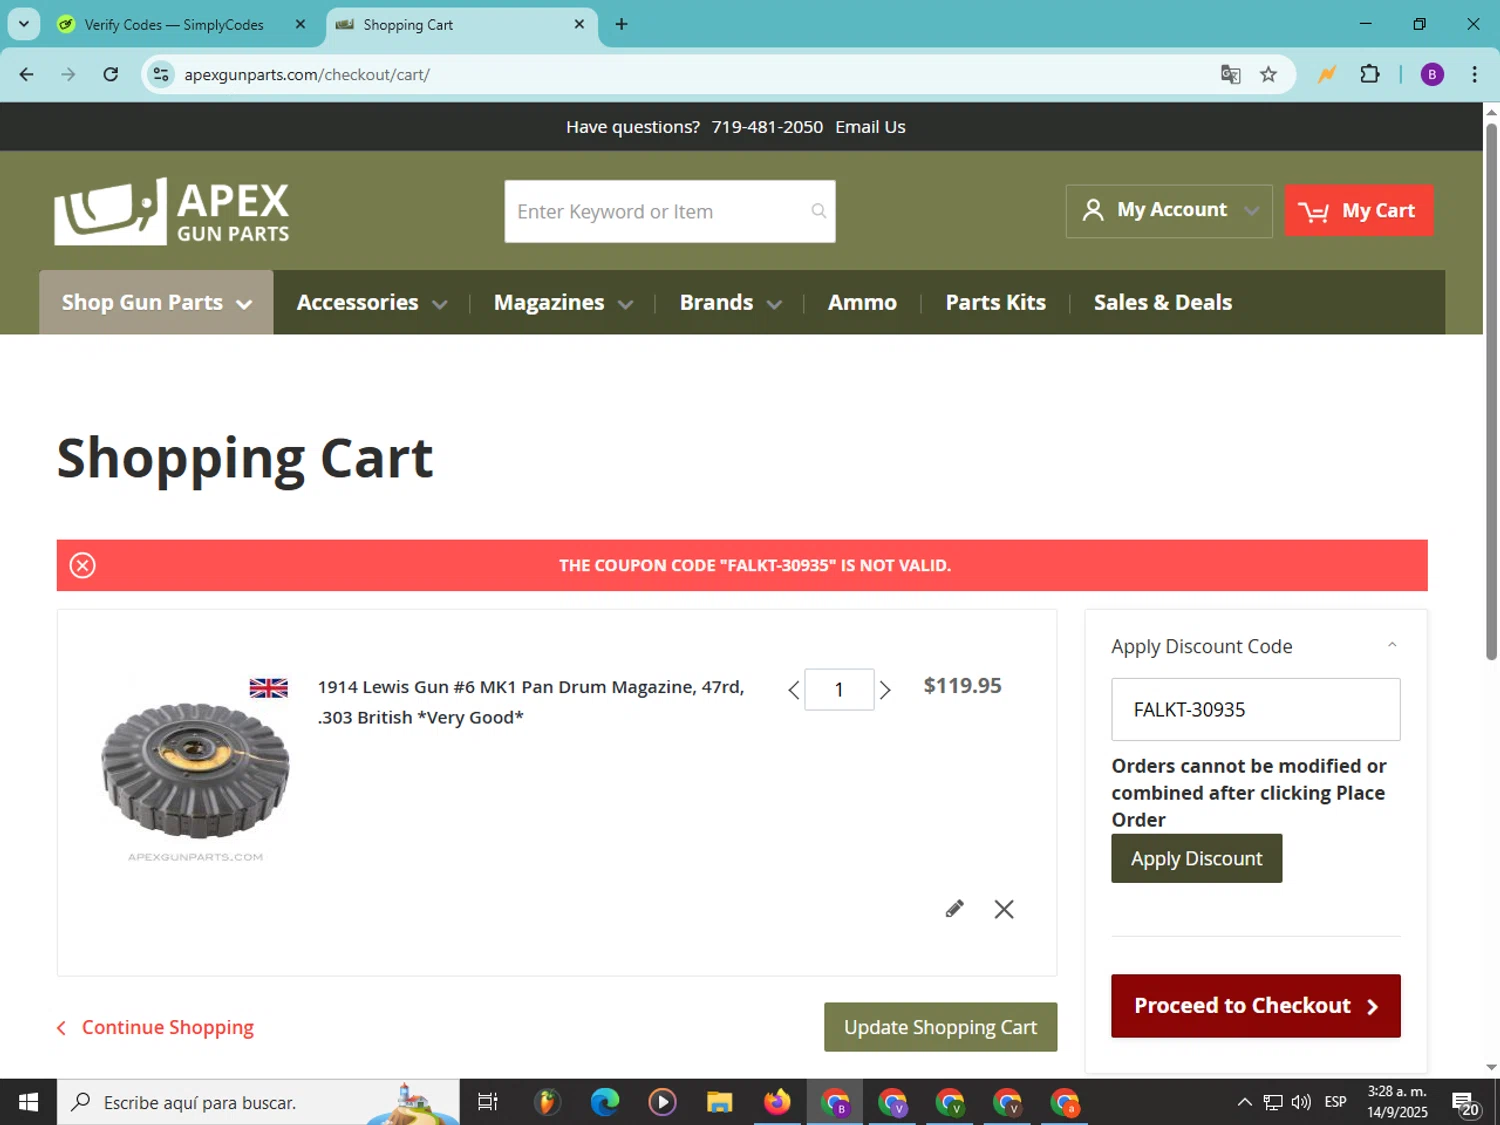Open the Chrome three-dot menu
Viewport: 1500px width, 1125px height.
point(1474,74)
